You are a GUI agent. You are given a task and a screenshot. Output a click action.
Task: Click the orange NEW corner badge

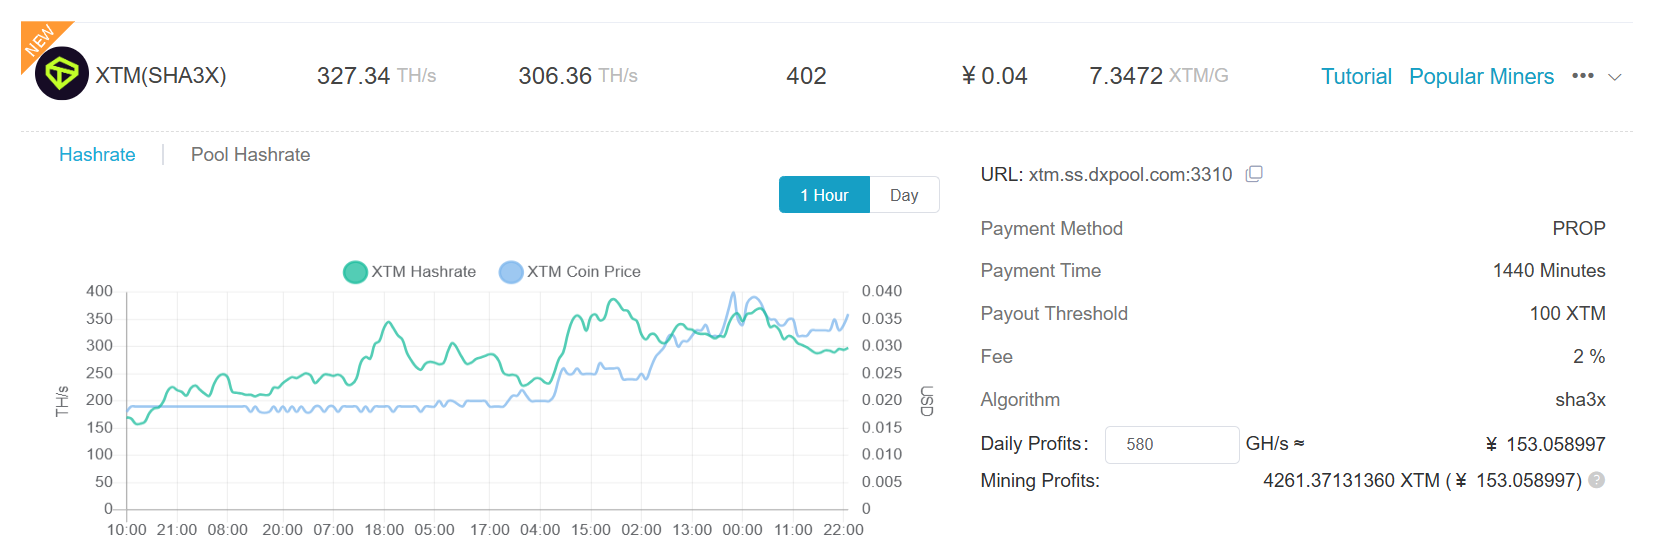[x=40, y=40]
